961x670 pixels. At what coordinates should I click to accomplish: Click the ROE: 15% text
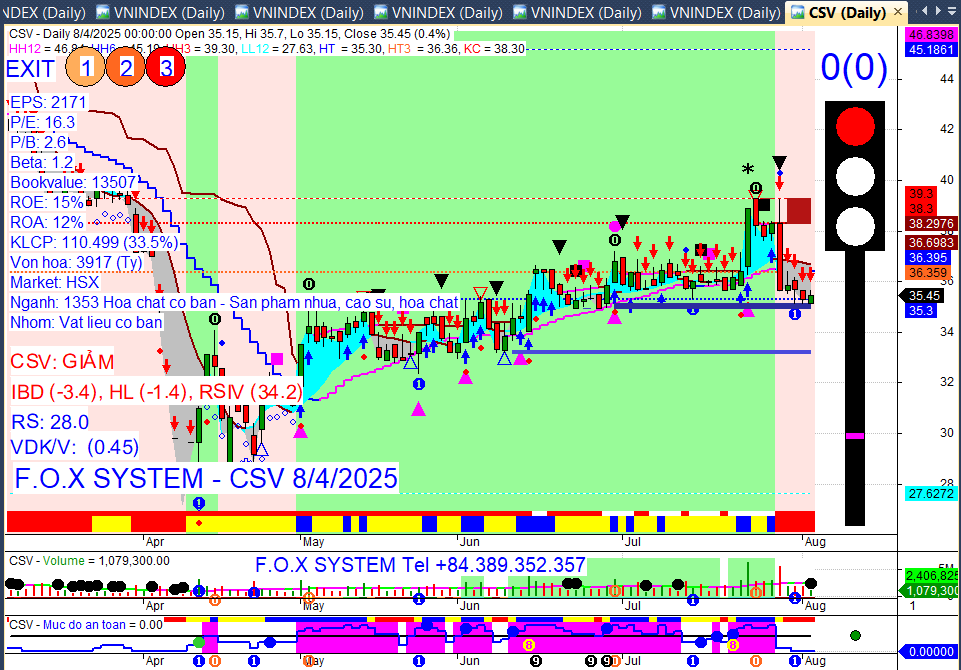point(47,202)
